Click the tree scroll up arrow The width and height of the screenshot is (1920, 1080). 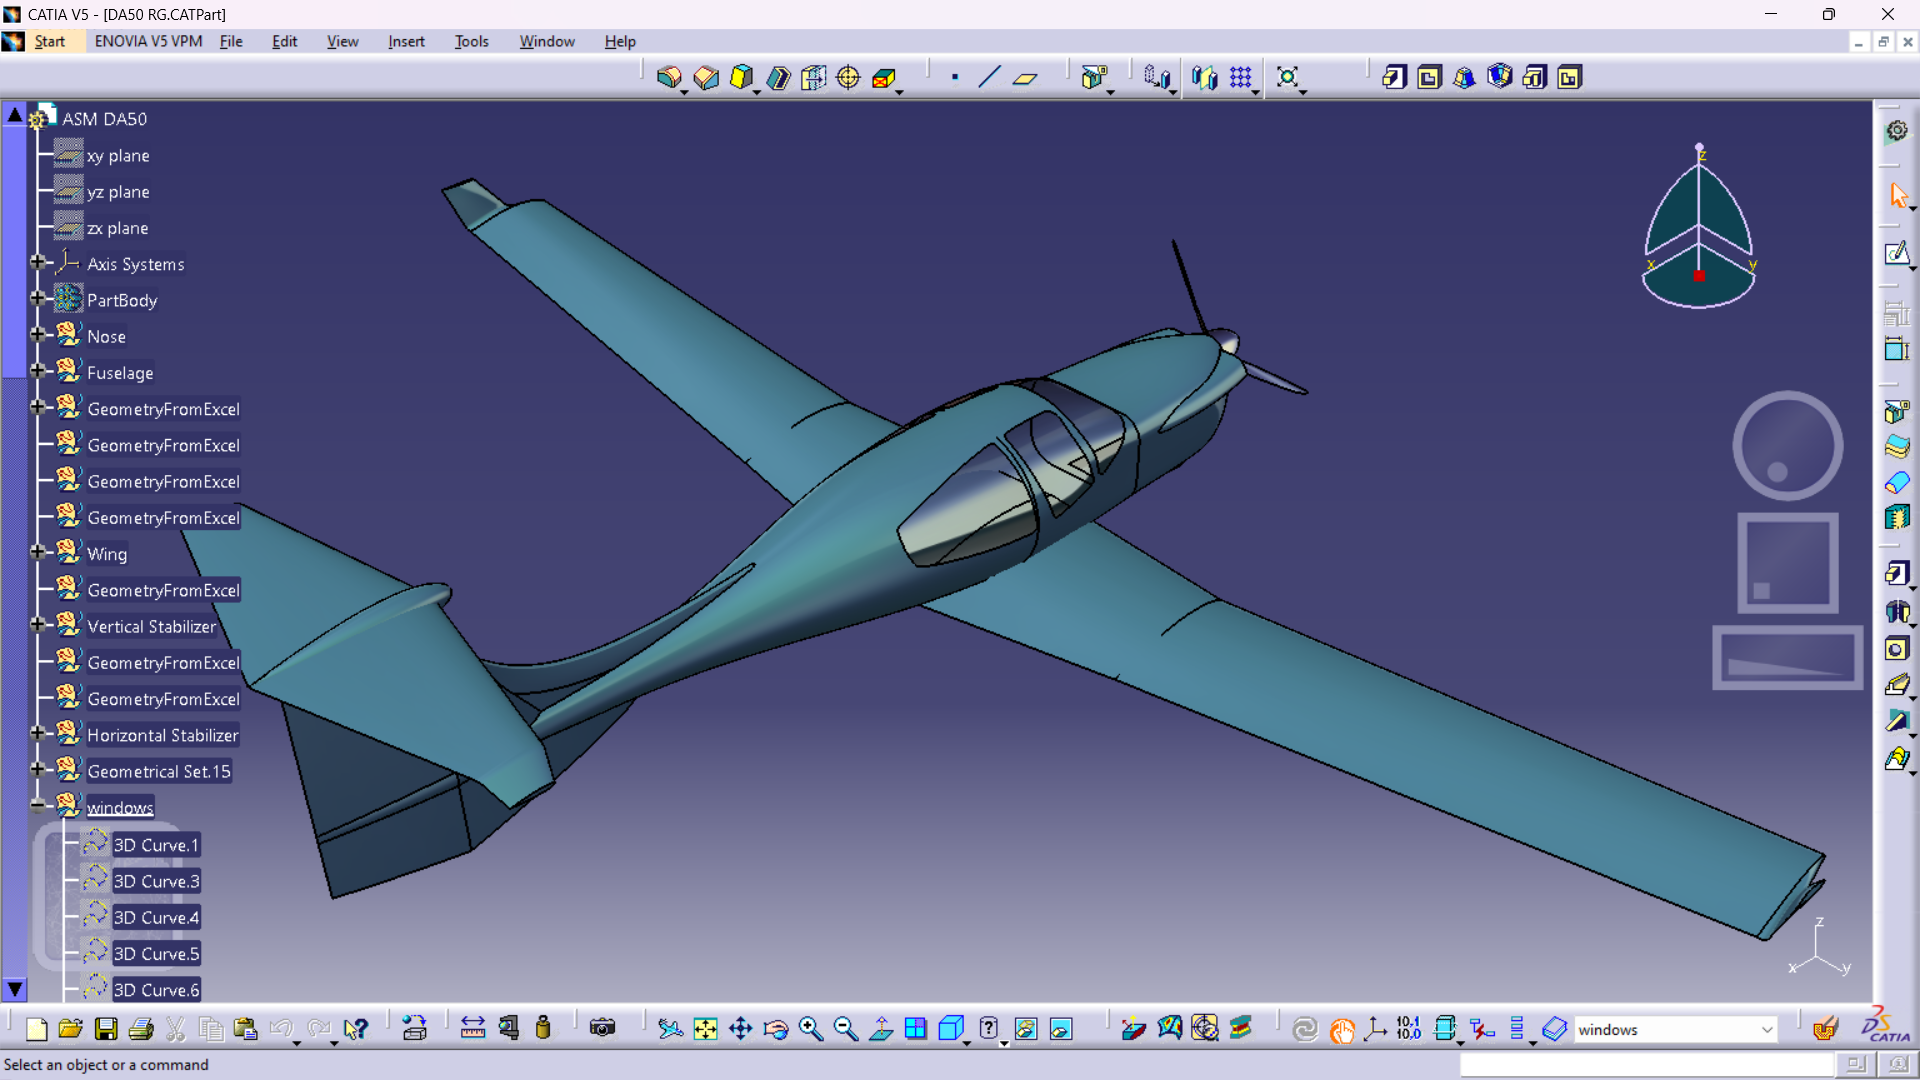pos(14,115)
